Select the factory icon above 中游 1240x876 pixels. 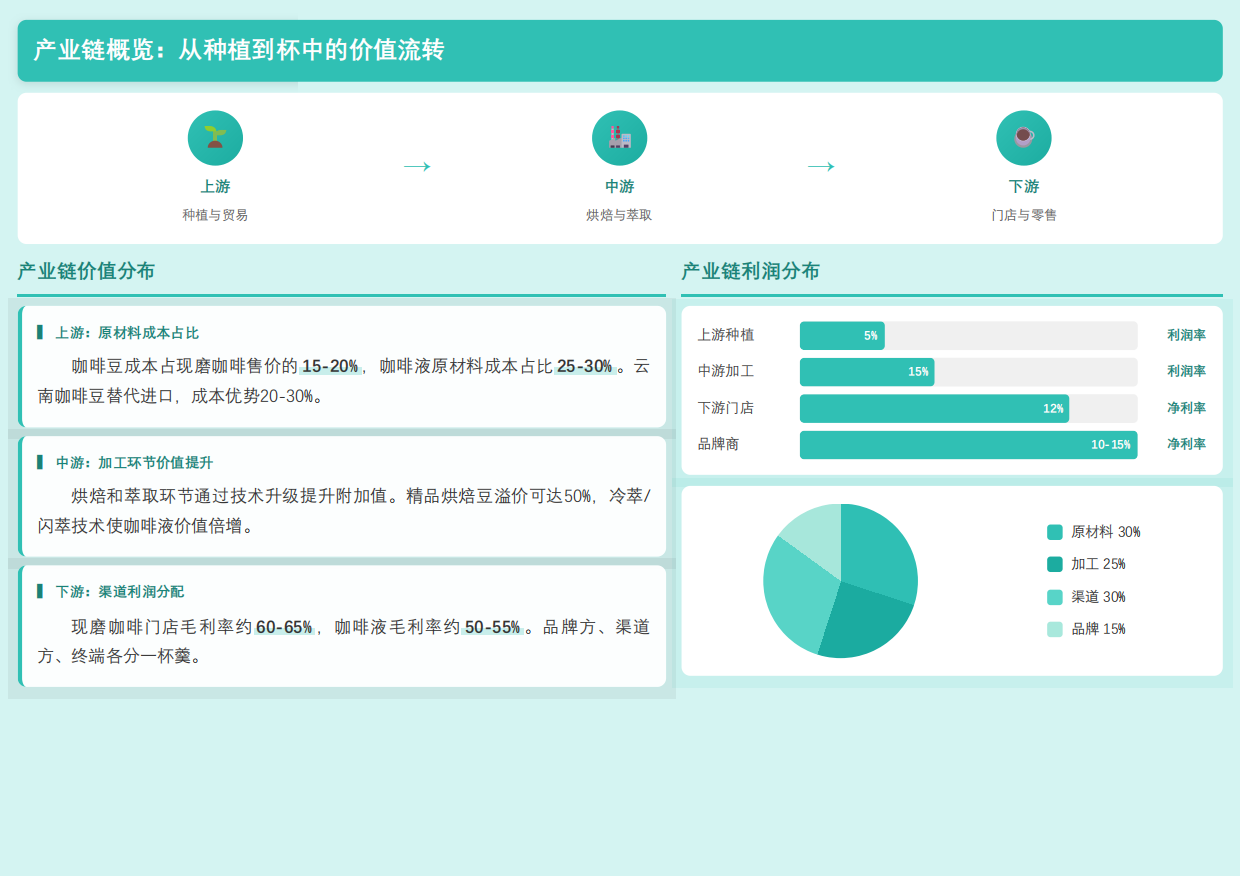pyautogui.click(x=619, y=138)
